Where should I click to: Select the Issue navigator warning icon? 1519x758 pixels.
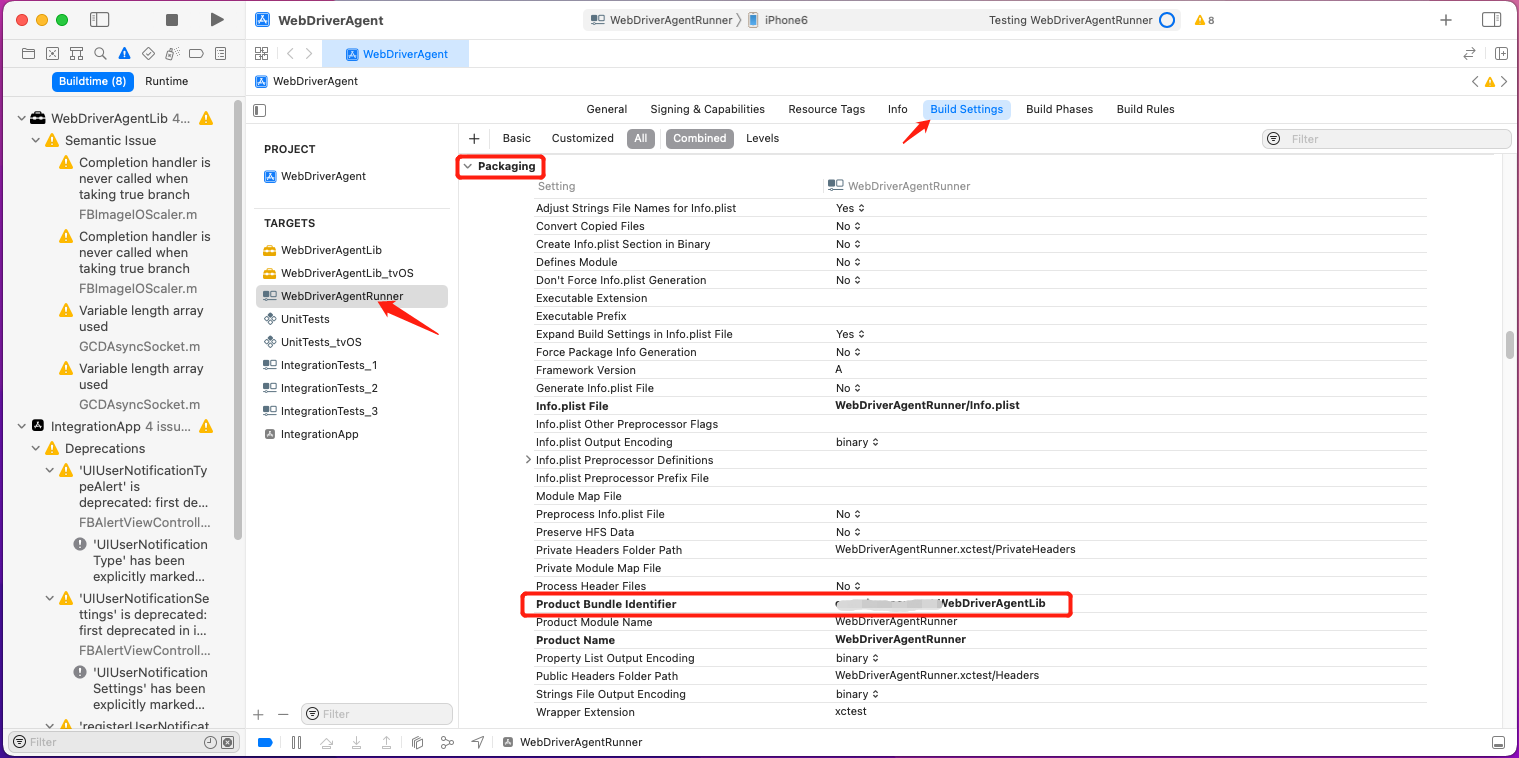[124, 53]
